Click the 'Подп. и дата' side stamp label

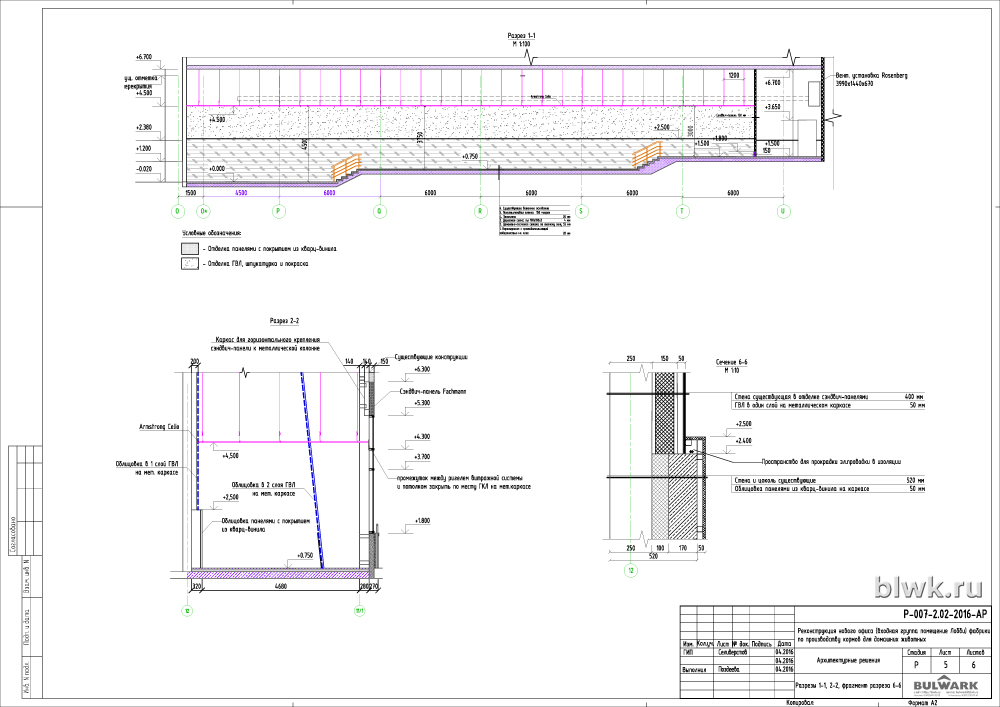click(27, 629)
